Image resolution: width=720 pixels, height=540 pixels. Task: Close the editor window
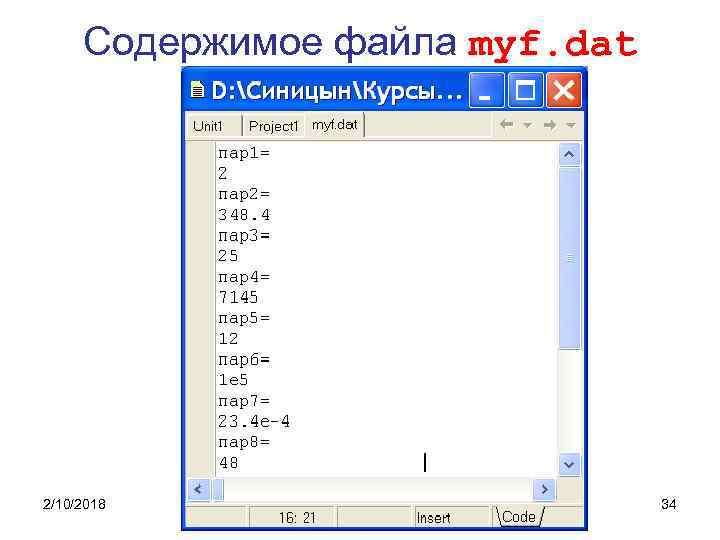(x=564, y=90)
